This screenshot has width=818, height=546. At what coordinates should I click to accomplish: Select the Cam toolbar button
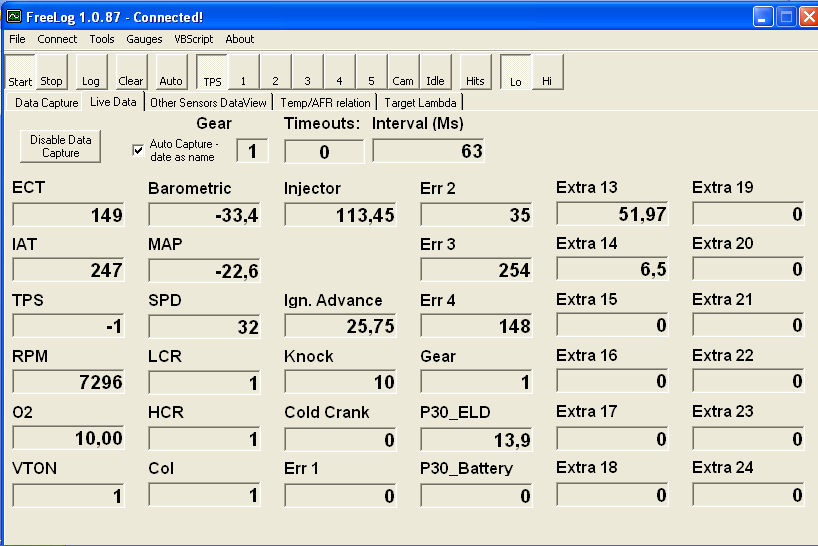click(403, 72)
